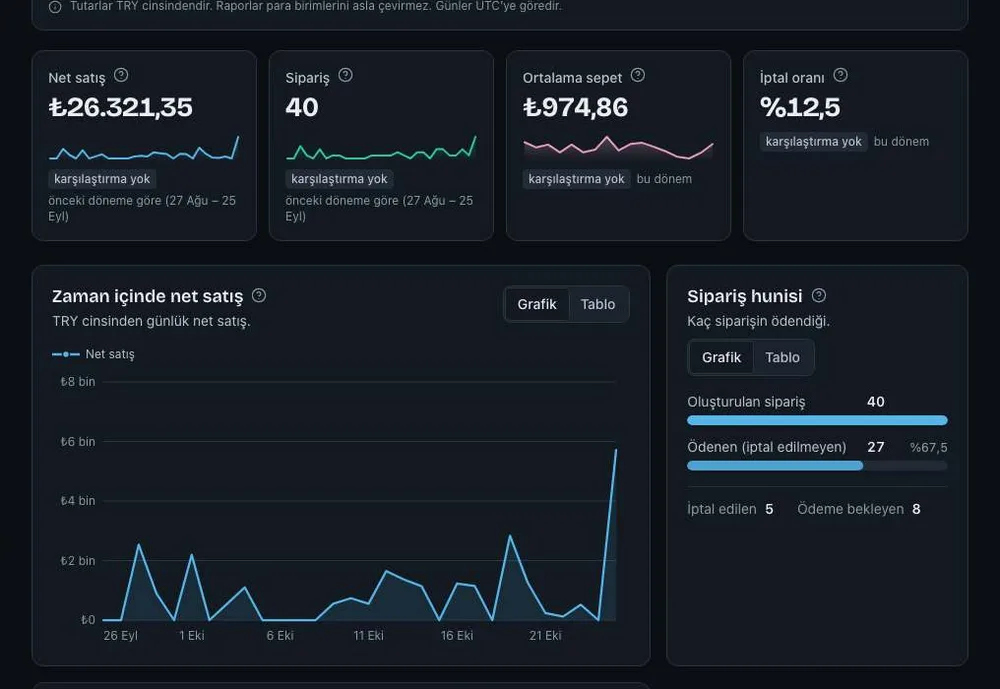Click help icon next to Sipariş hunisi

819,295
